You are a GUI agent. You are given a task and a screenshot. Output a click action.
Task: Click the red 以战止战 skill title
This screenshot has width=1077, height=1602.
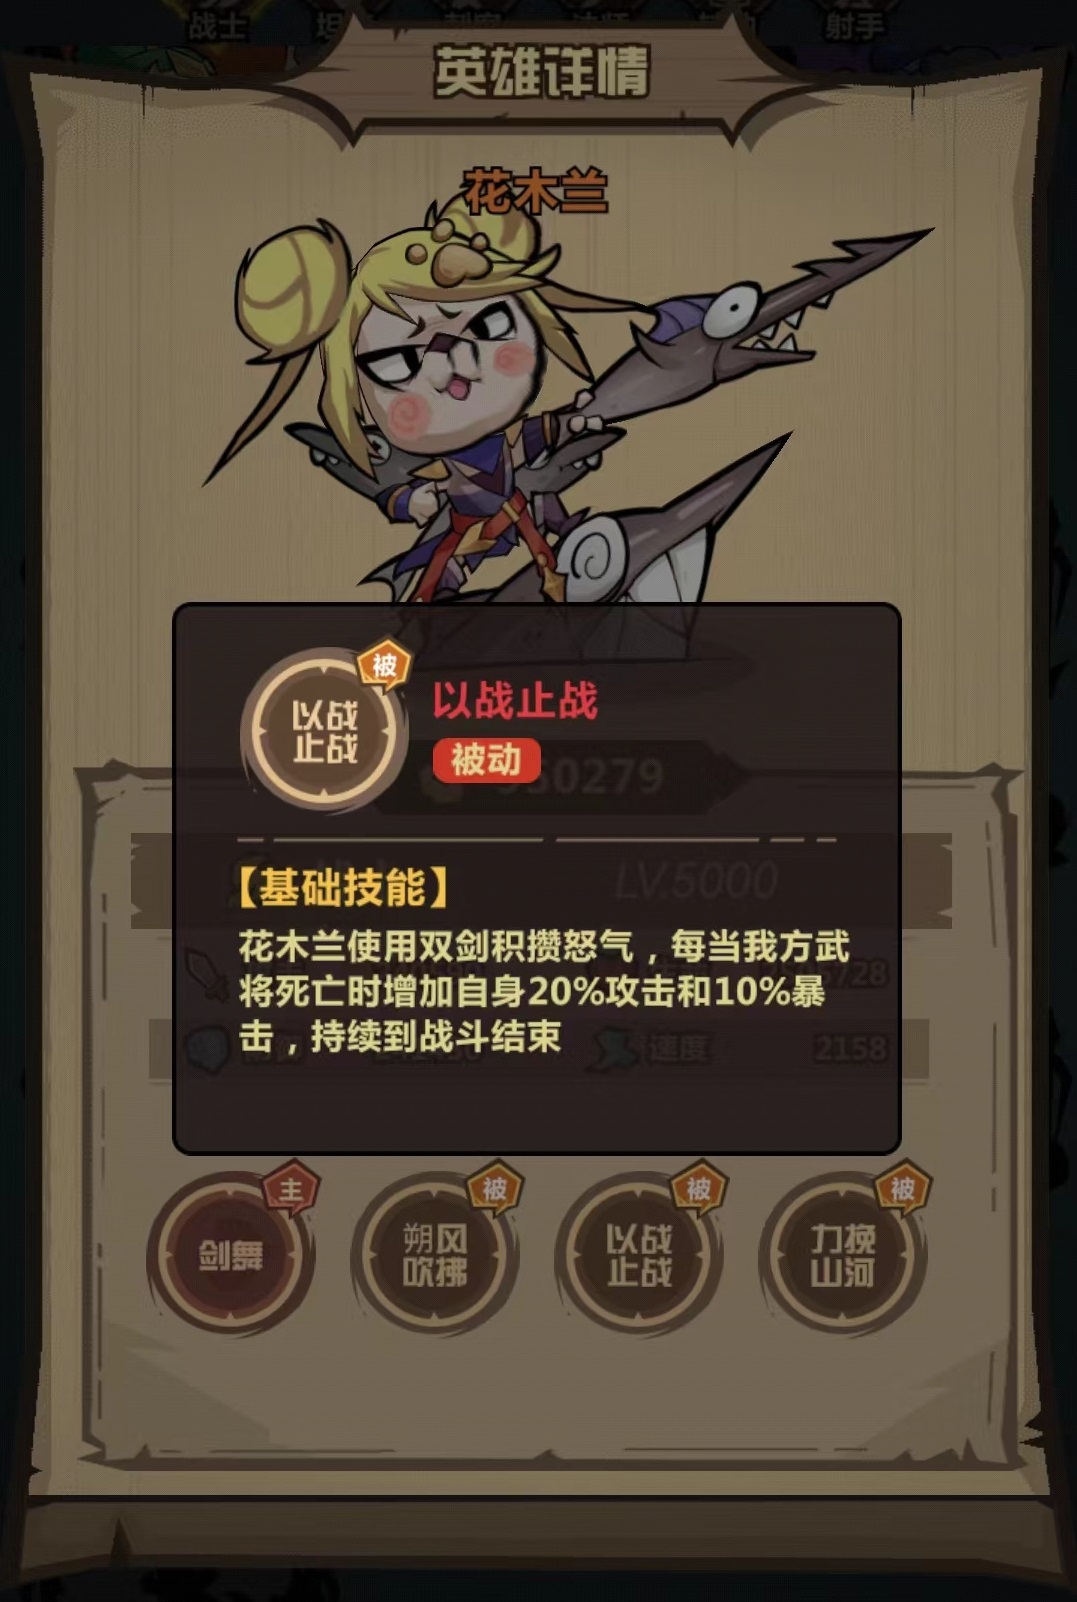click(x=515, y=700)
